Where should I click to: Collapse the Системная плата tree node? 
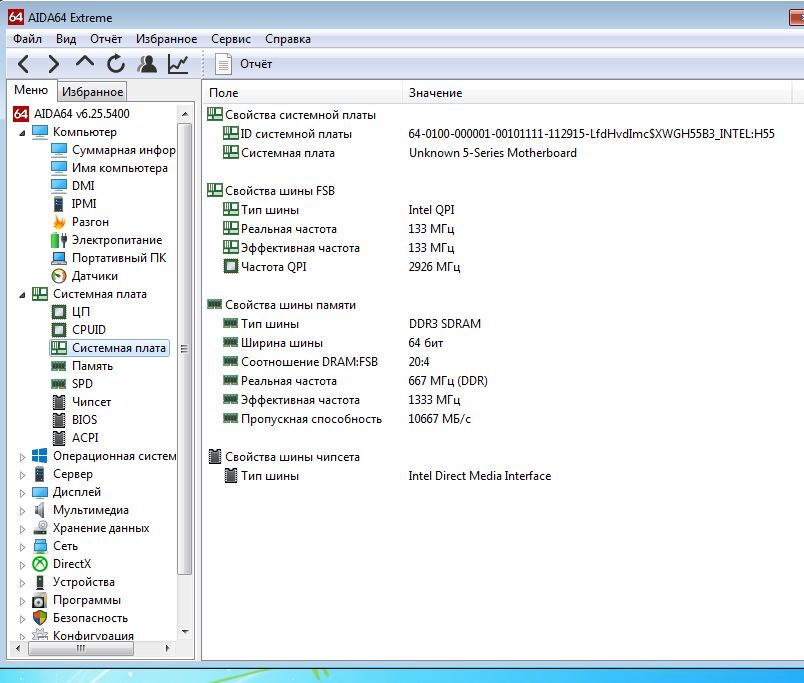pos(23,294)
